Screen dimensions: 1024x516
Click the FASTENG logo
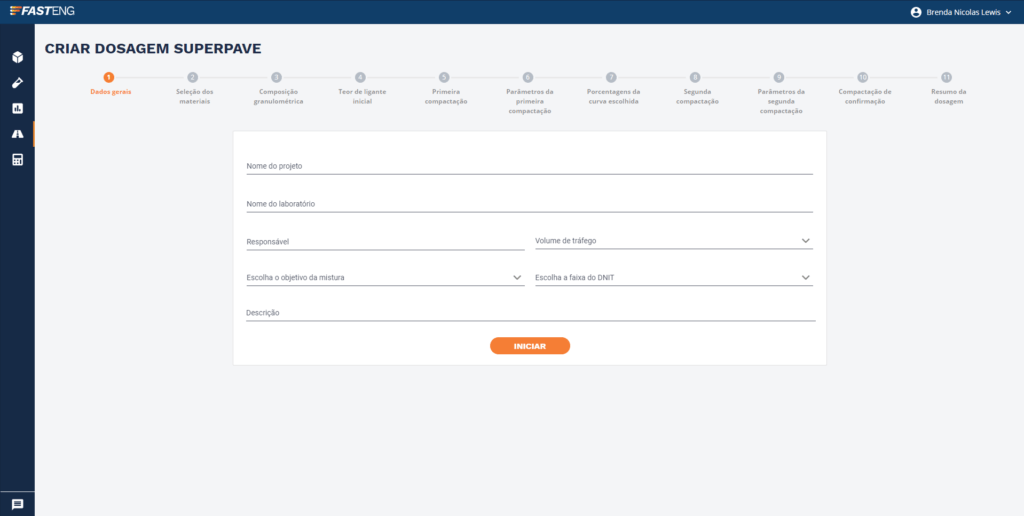41,11
